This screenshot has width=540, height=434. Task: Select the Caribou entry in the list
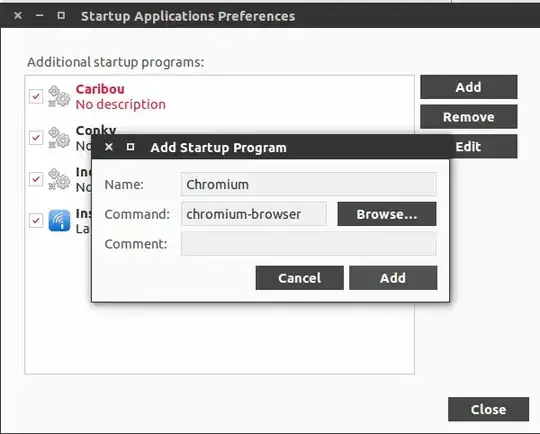220,96
